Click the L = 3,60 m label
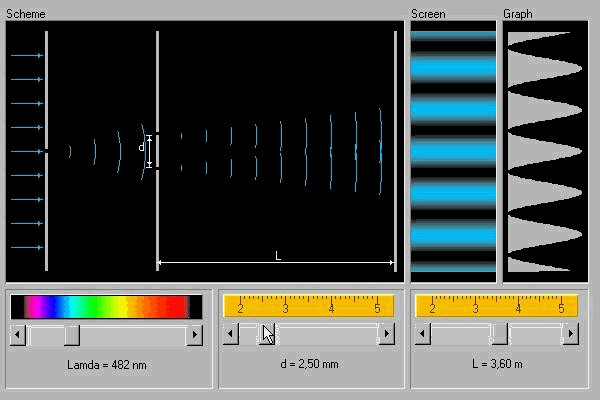The width and height of the screenshot is (600, 400). coord(497,364)
